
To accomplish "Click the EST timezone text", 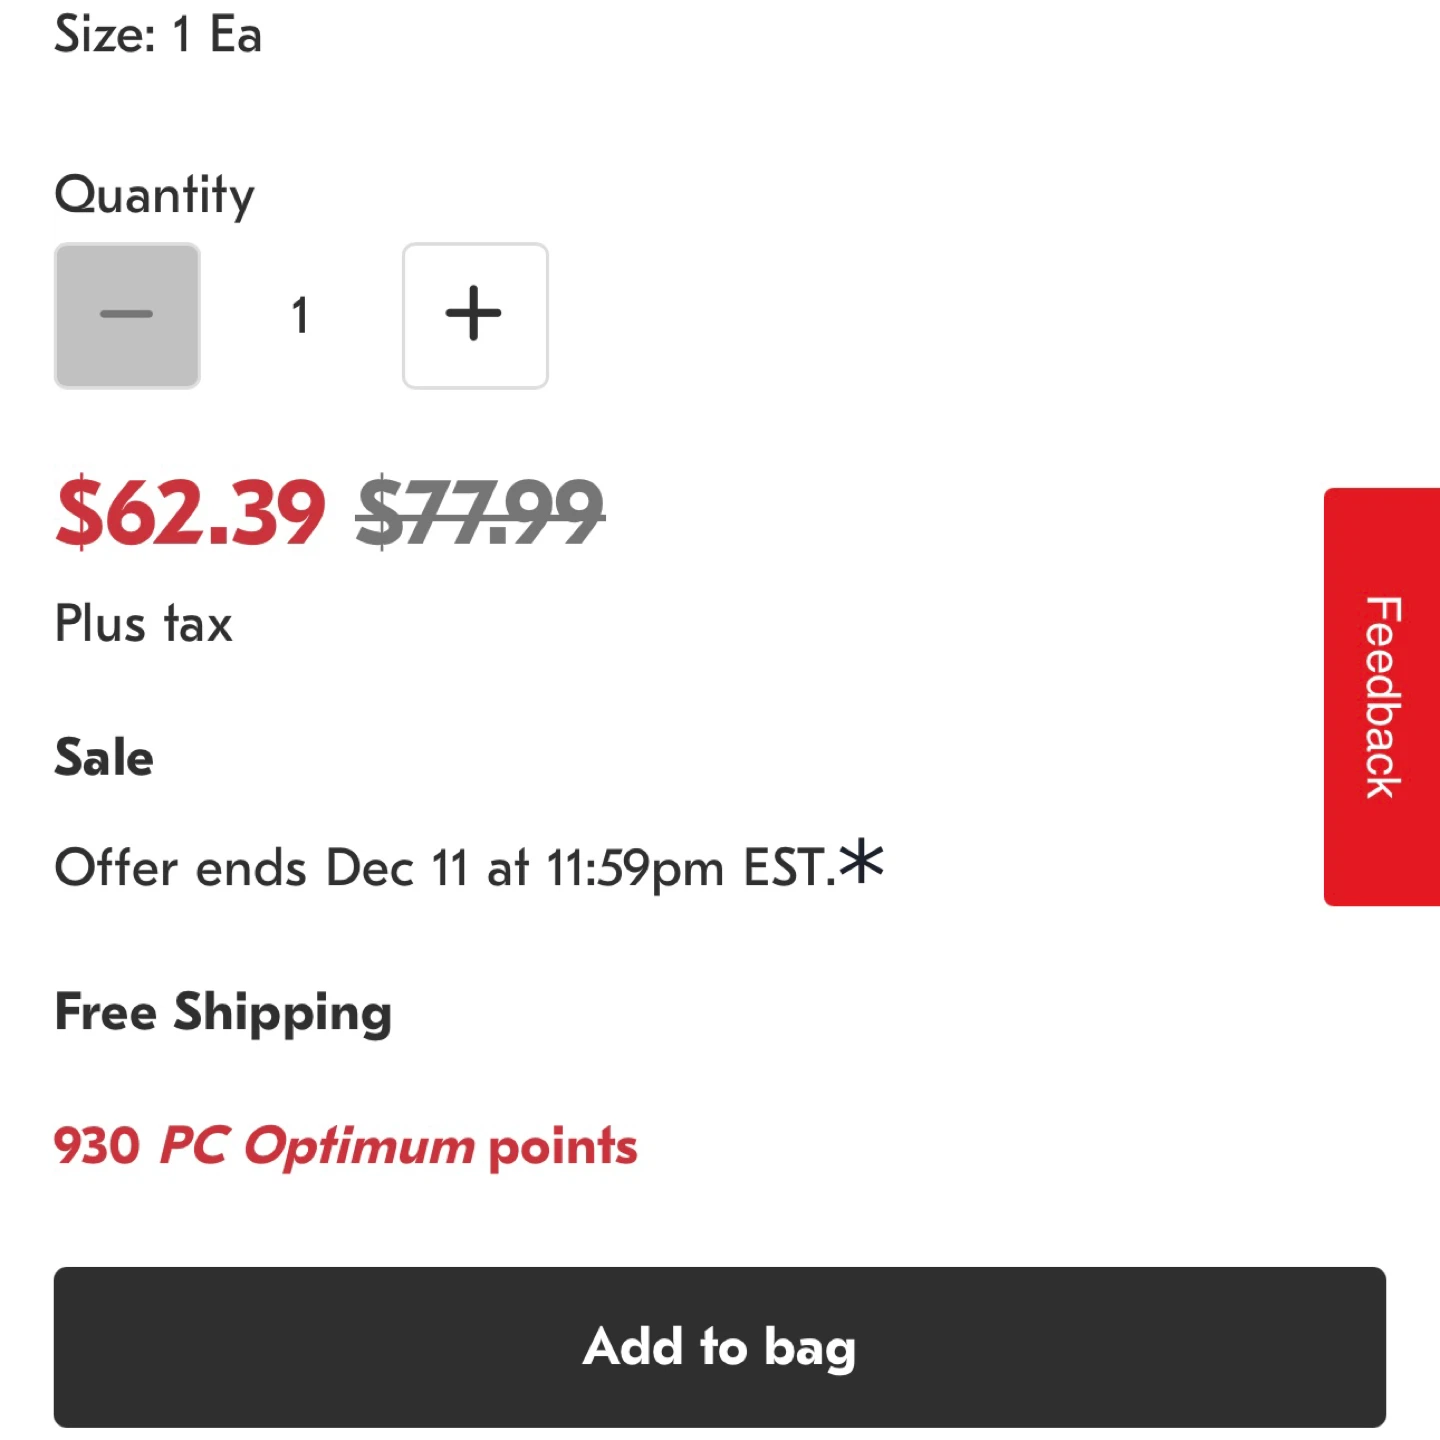I will pyautogui.click(x=784, y=867).
